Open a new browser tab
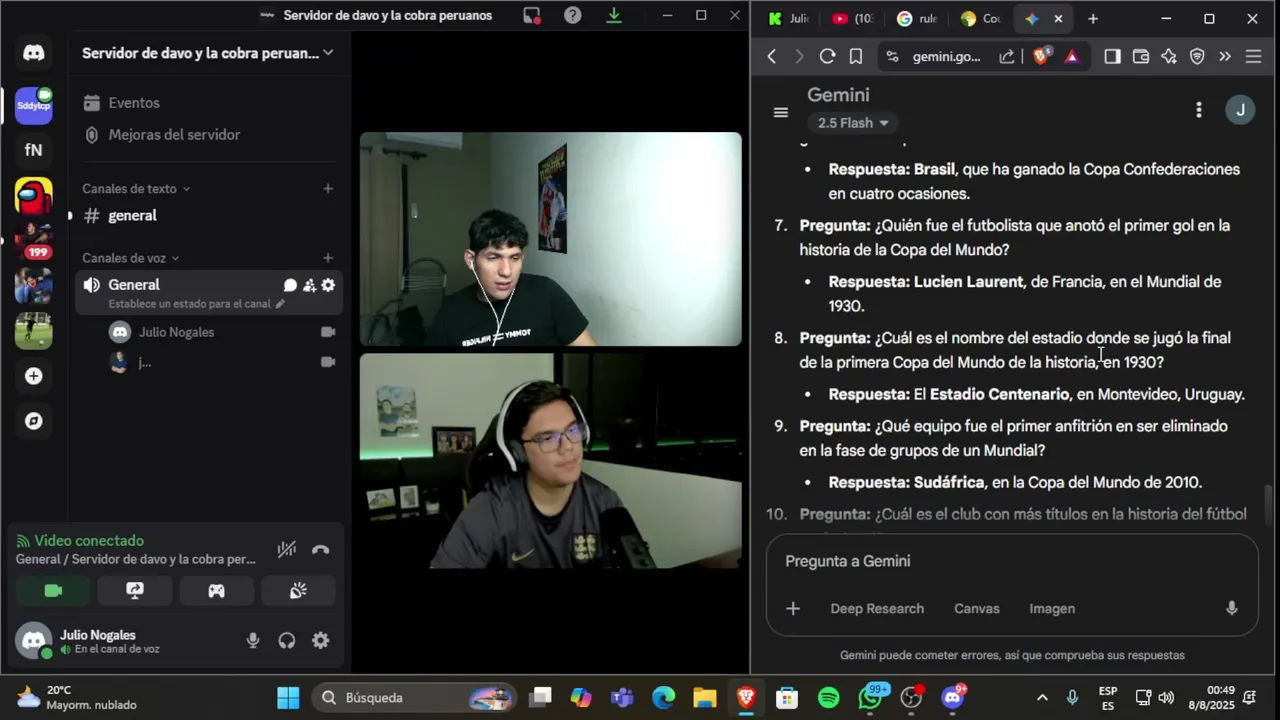The image size is (1280, 720). click(x=1093, y=18)
